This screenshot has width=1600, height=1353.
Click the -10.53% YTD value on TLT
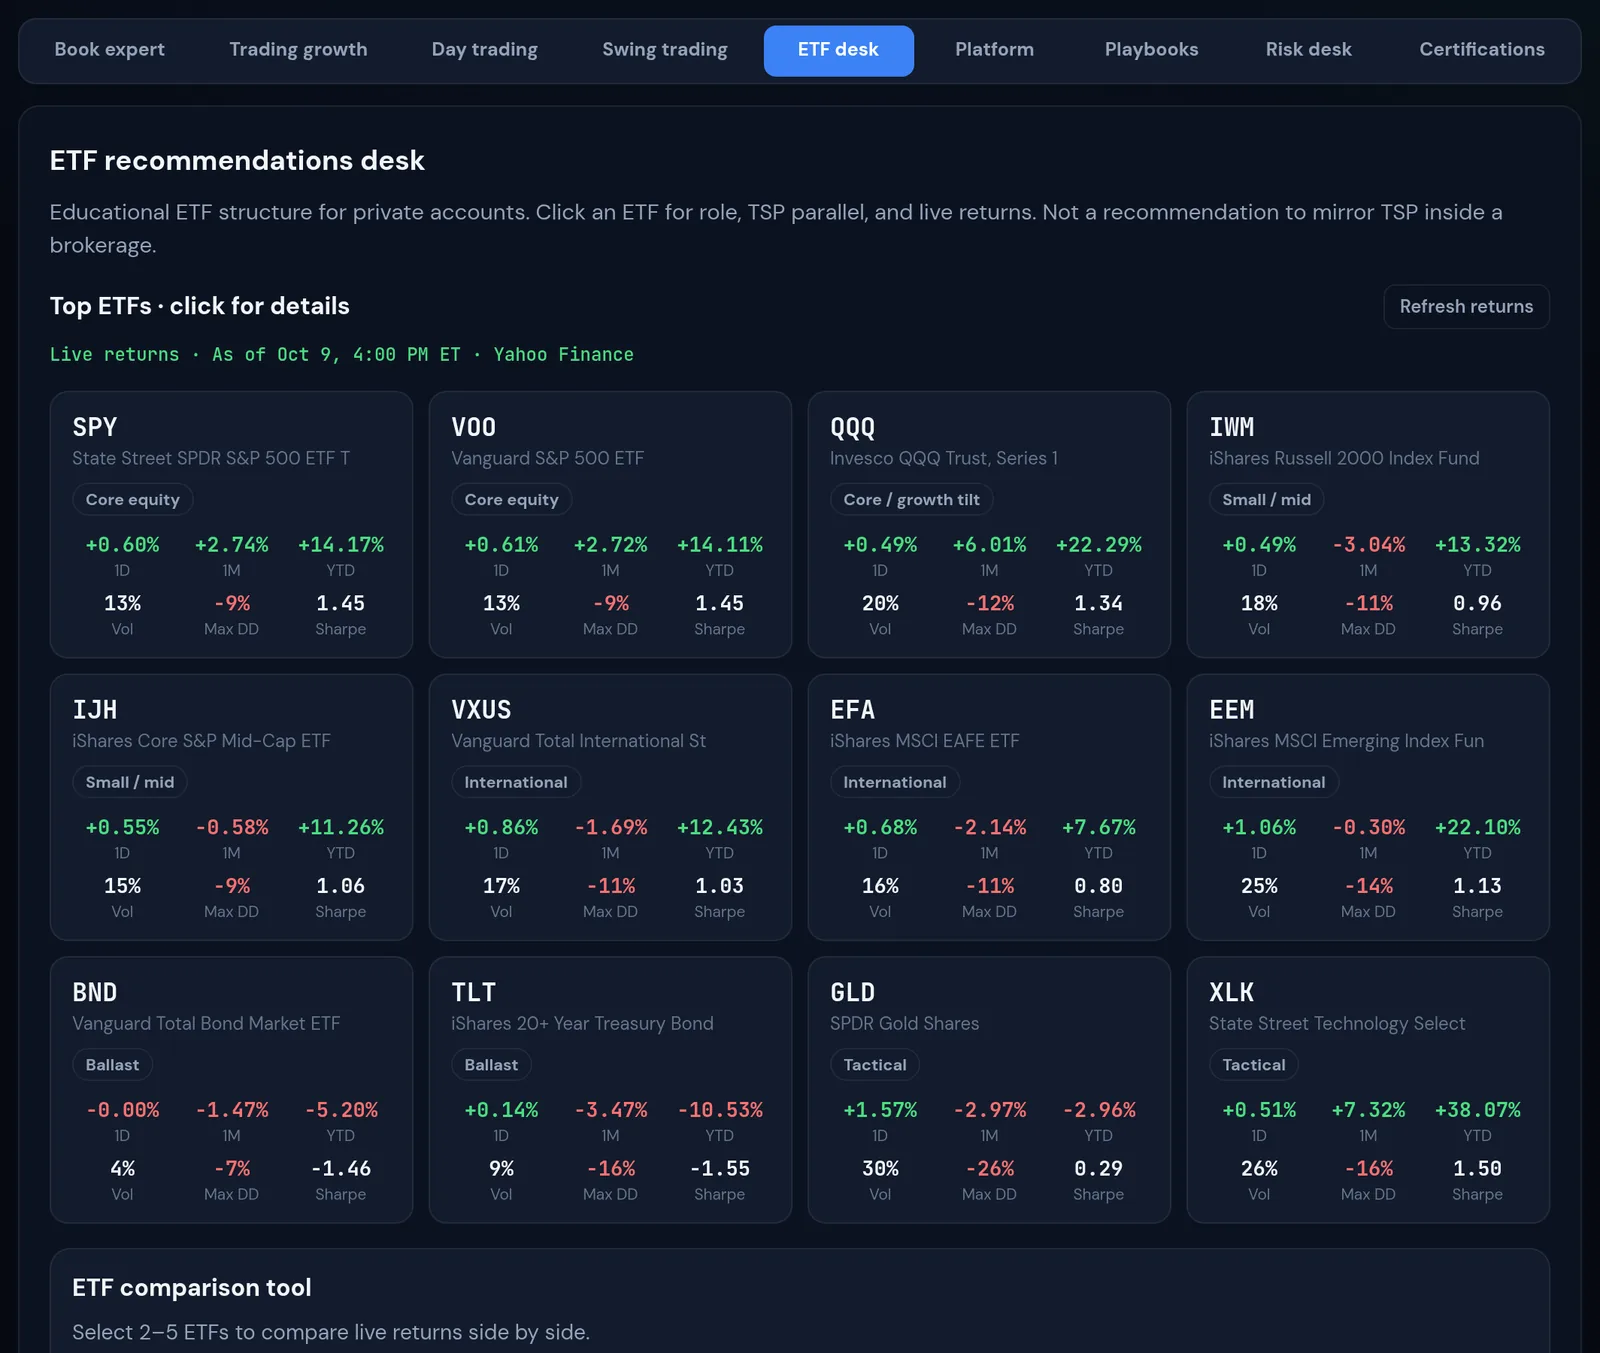[720, 1110]
